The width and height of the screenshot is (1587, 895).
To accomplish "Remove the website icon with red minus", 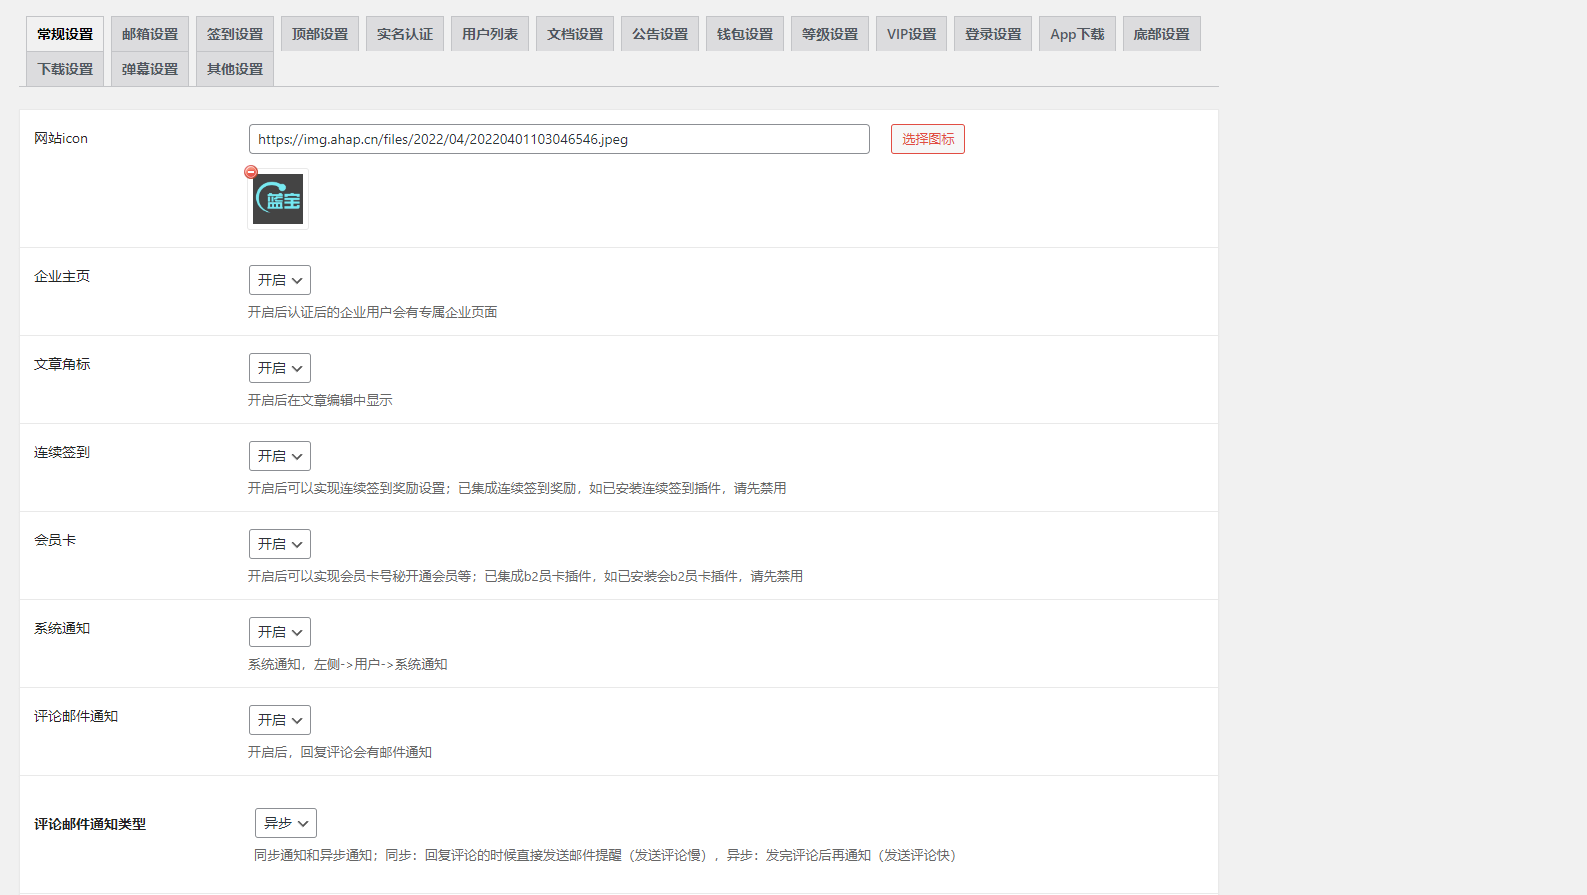I will pyautogui.click(x=251, y=172).
